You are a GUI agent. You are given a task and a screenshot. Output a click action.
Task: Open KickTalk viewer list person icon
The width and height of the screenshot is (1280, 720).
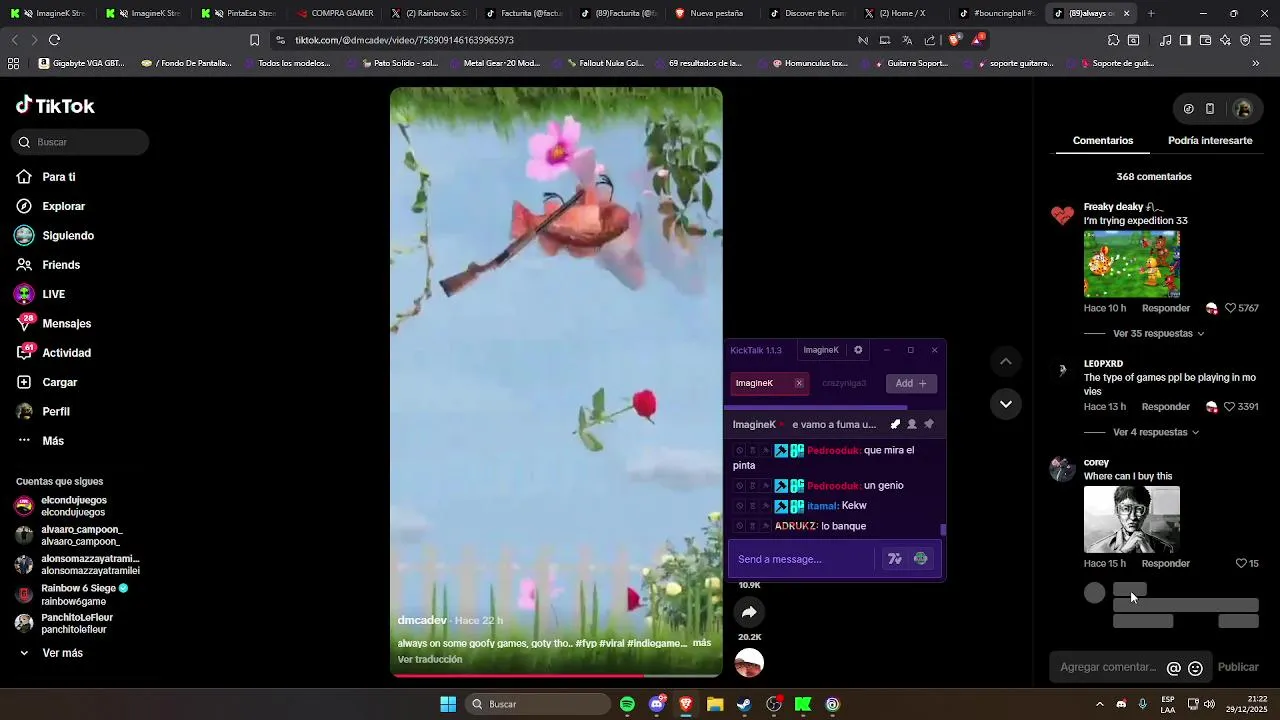pos(912,424)
